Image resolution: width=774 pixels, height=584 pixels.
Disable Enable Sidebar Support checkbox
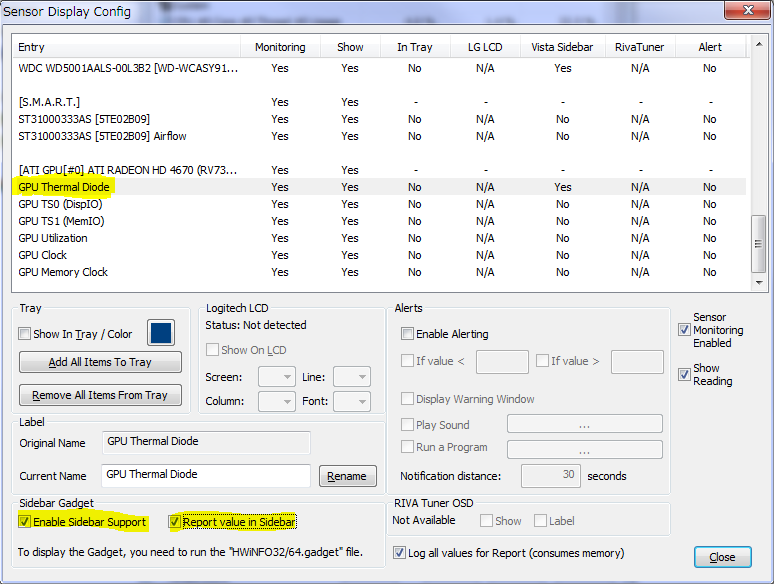pos(25,522)
